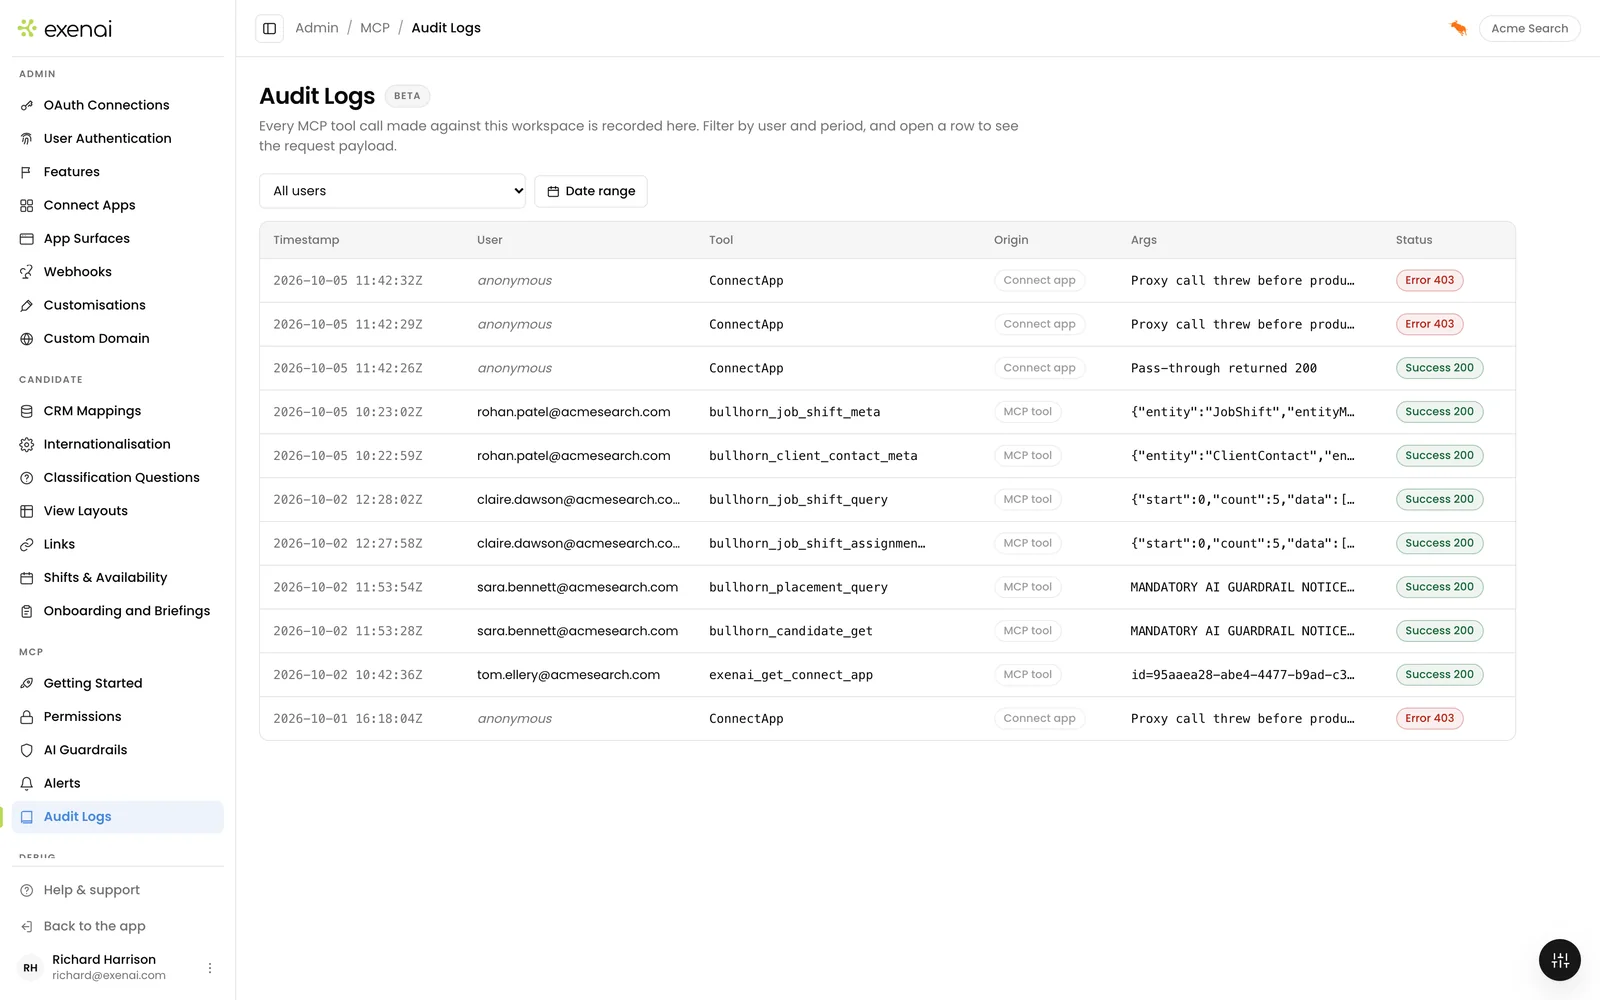Click Error 403 badge on 2026-10-01 row
This screenshot has width=1600, height=1000.
click(x=1429, y=718)
